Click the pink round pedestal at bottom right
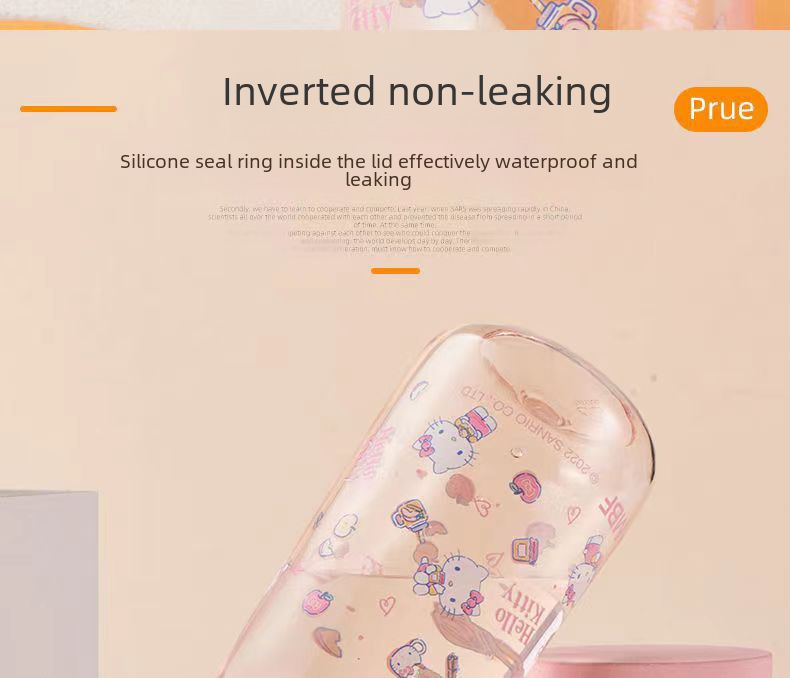Viewport: 790px width, 678px height. point(650,661)
